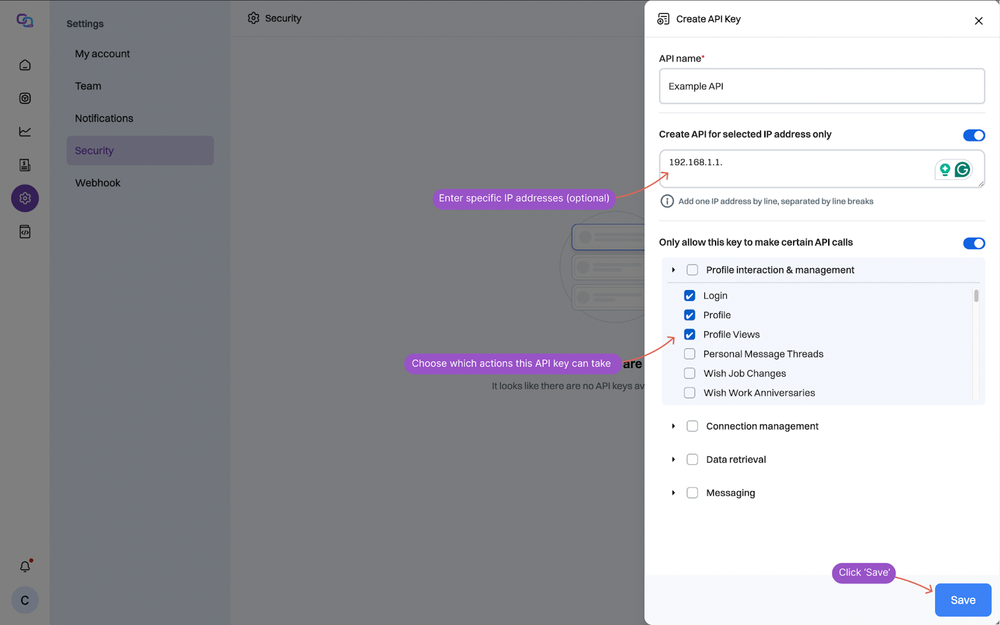Uncheck the Login permission checkbox
1000x625 pixels.
click(689, 295)
